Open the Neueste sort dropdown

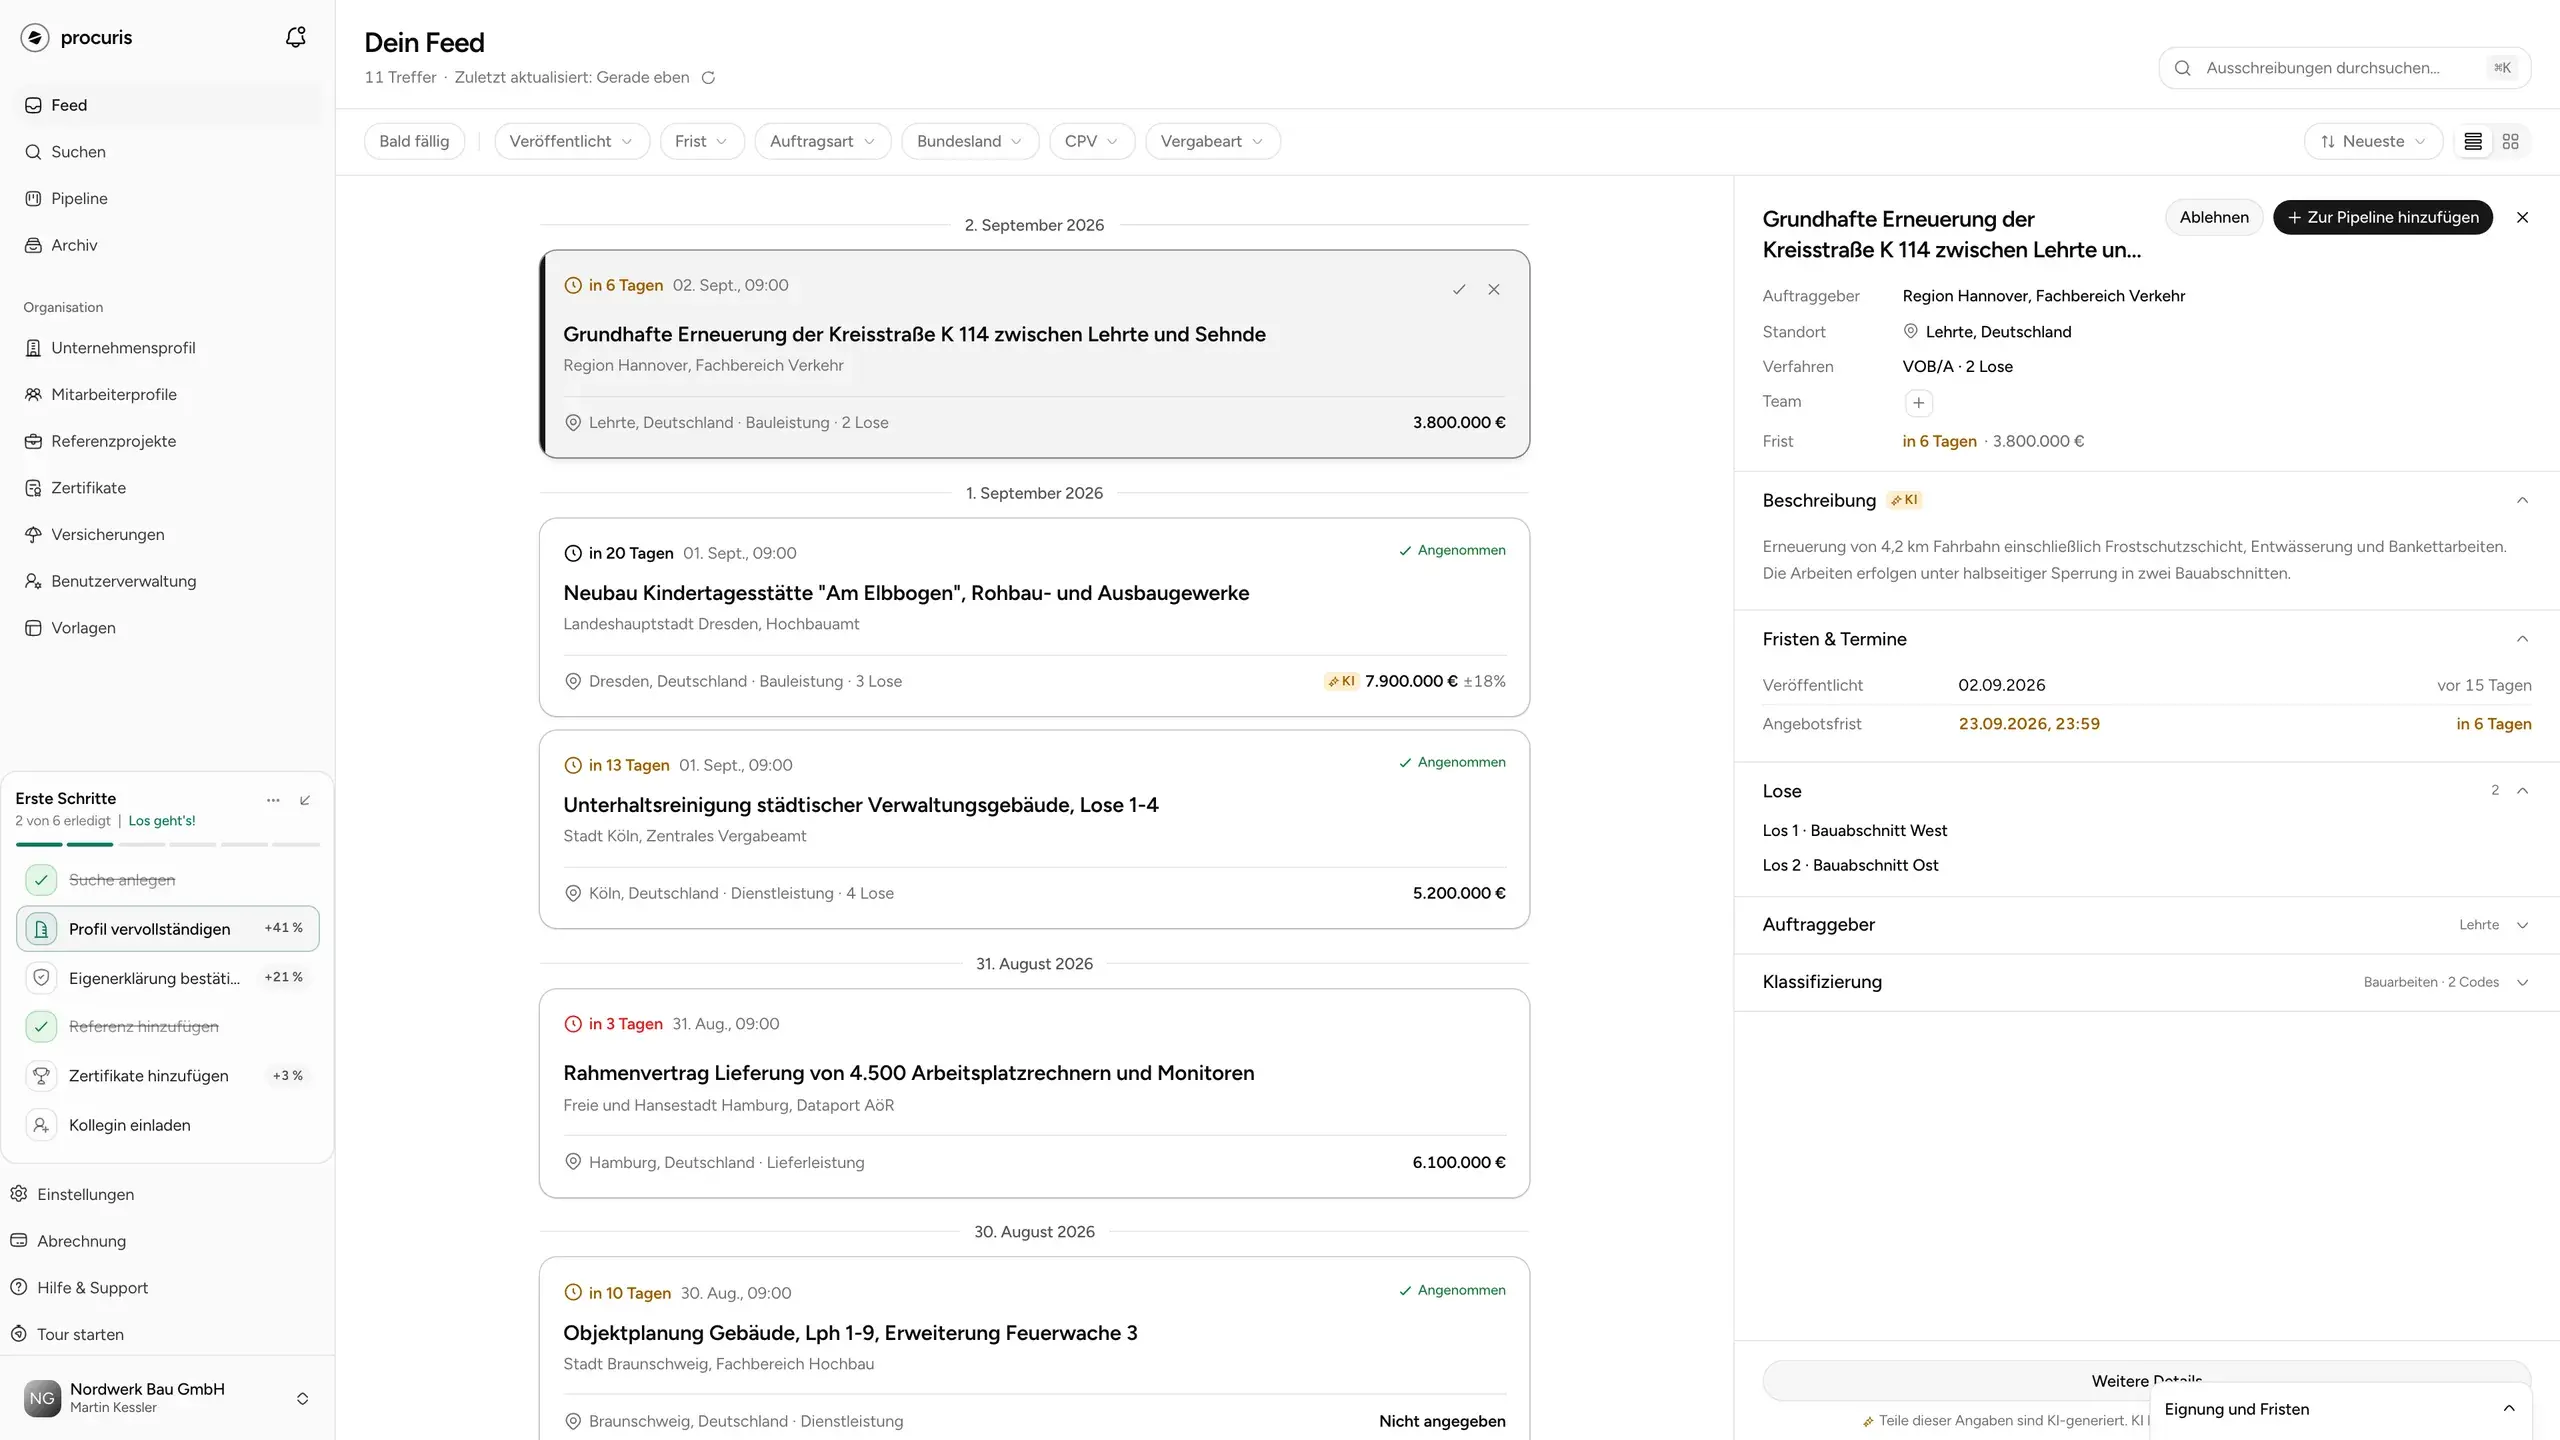tap(2373, 141)
